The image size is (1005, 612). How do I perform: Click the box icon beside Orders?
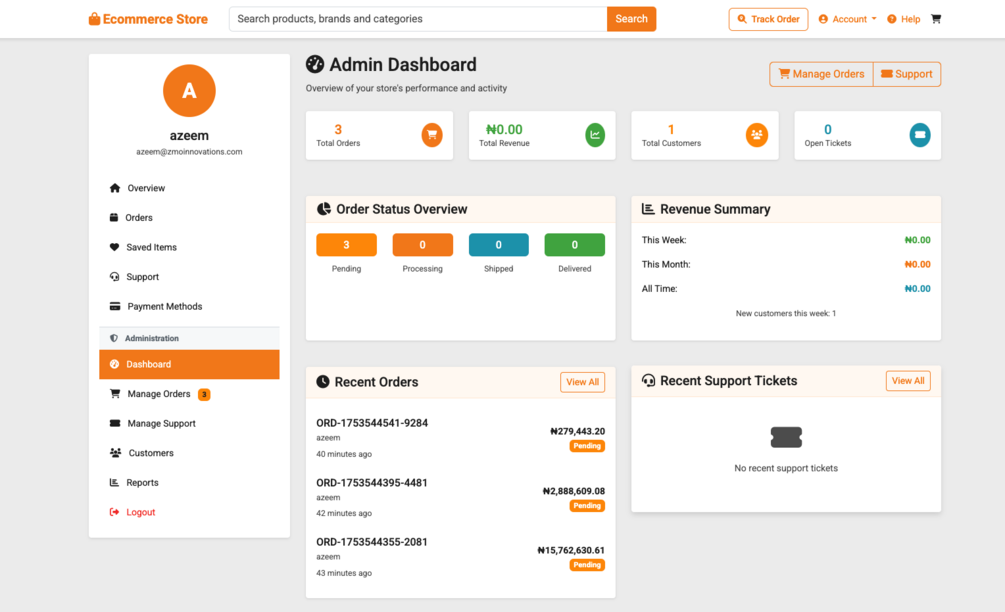(113, 217)
